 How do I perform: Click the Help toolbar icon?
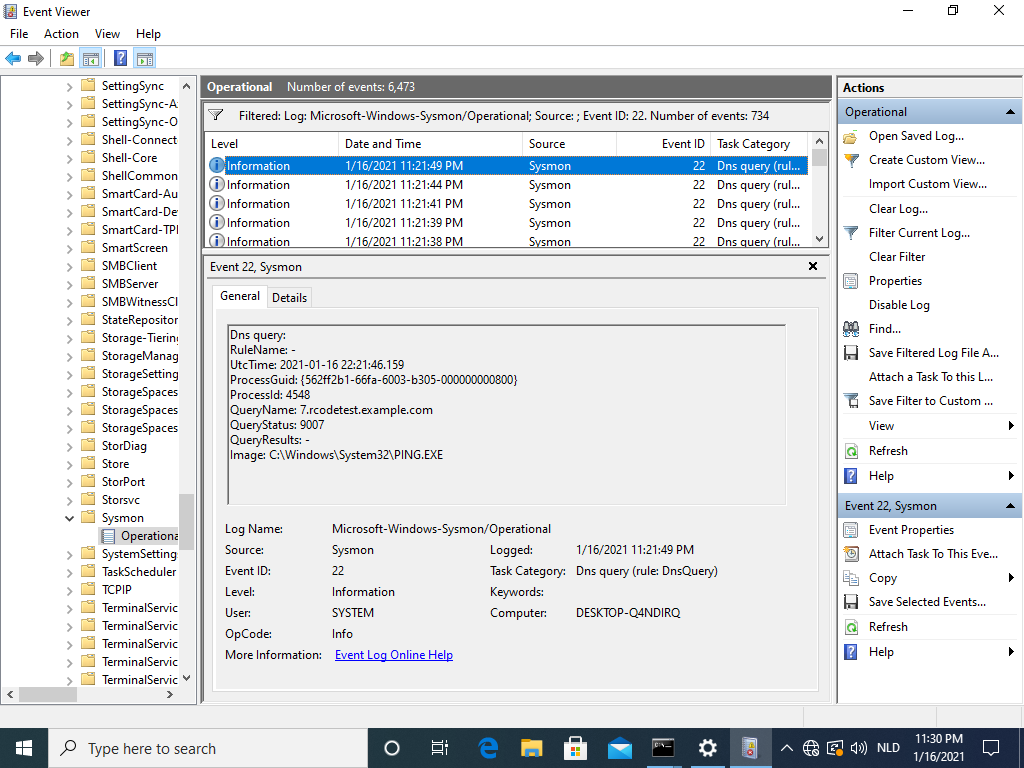click(120, 59)
